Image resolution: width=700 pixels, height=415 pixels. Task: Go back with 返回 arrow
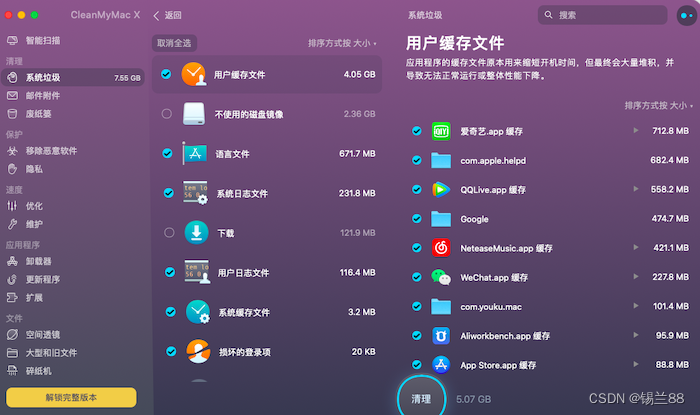(167, 15)
